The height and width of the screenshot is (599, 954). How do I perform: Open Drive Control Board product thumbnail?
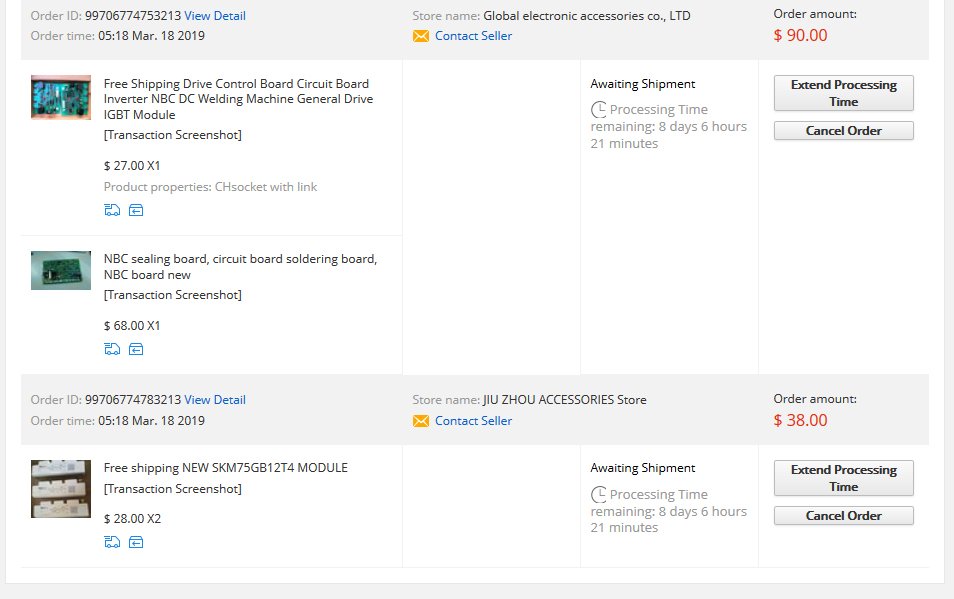coord(60,98)
